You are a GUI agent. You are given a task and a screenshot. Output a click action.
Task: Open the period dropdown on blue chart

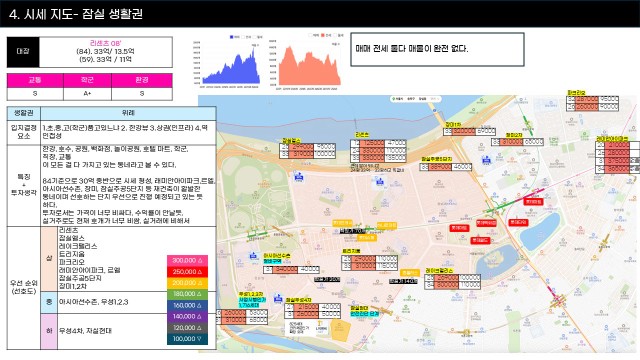255,45
